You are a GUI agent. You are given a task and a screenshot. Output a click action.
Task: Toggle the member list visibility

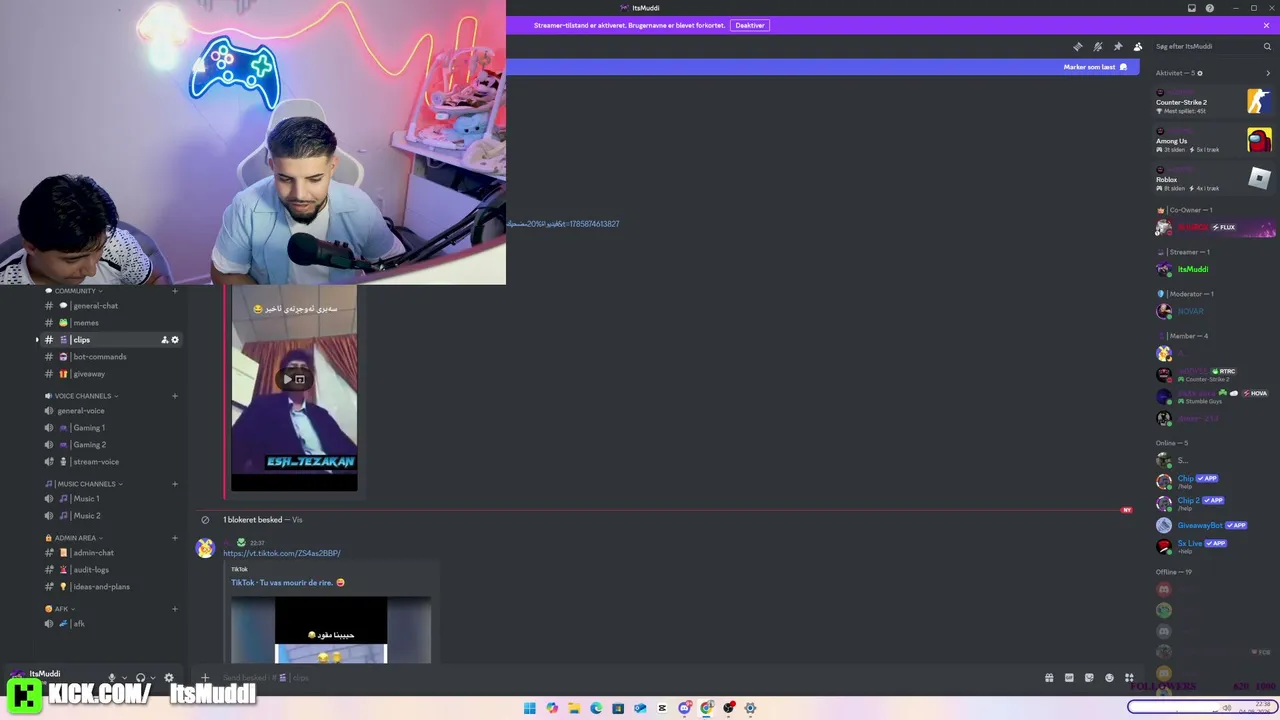pyautogui.click(x=1138, y=47)
